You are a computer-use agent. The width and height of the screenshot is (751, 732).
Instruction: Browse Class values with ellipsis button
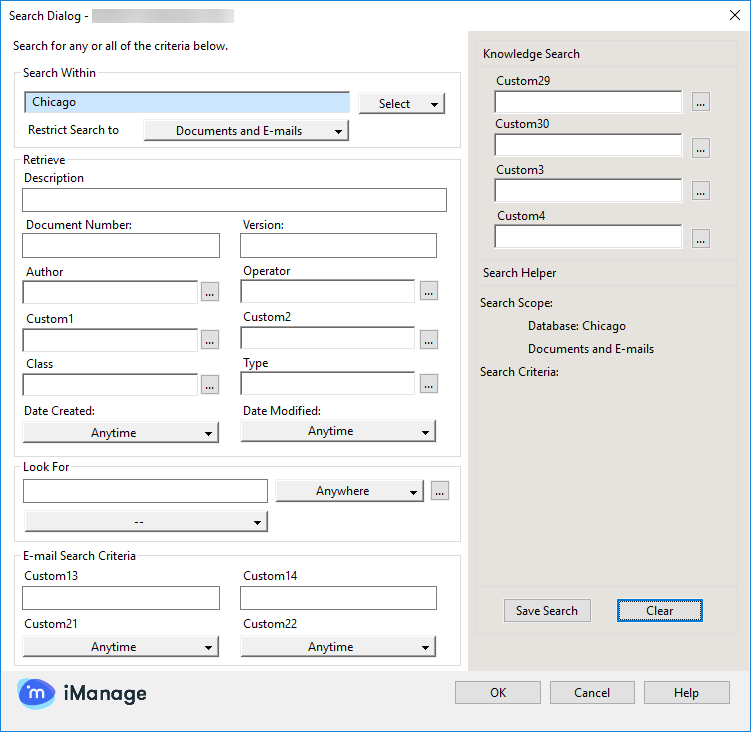click(x=209, y=384)
